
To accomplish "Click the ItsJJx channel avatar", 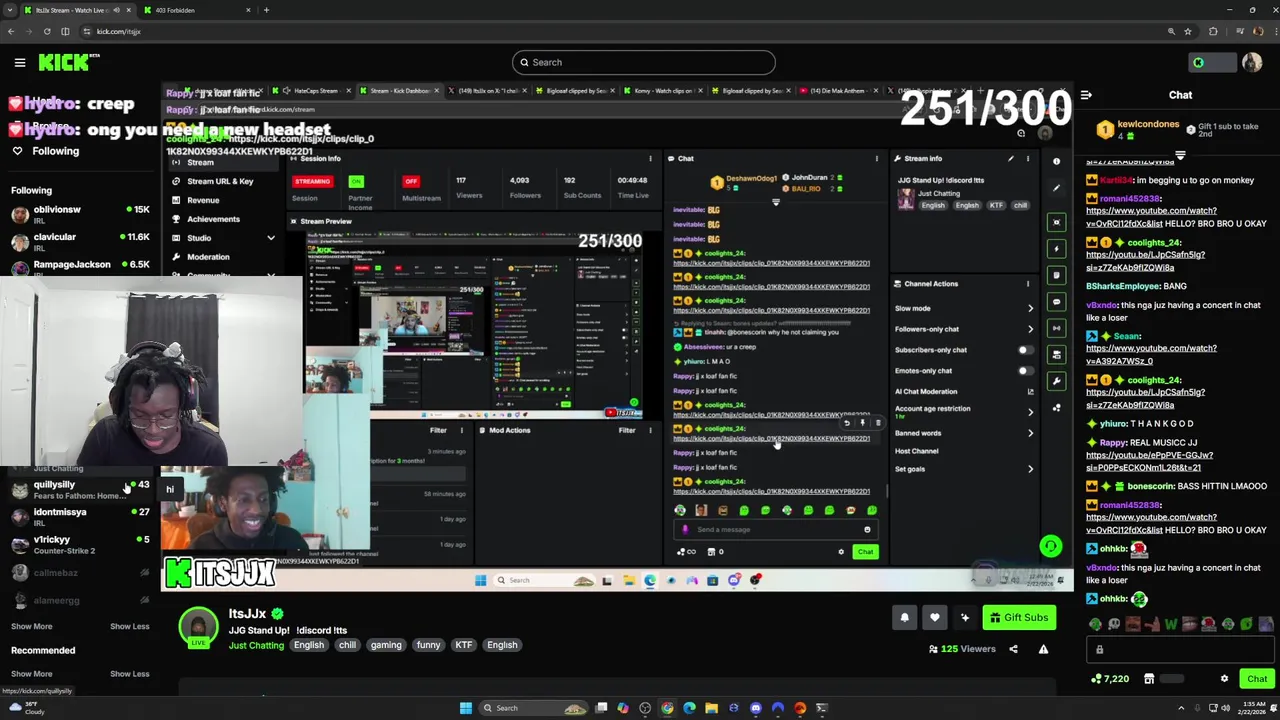I will tap(198, 626).
